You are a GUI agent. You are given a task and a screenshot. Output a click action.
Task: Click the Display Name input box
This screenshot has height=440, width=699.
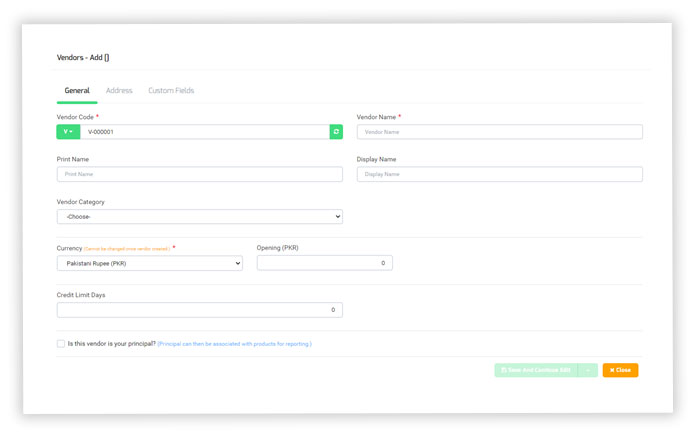point(499,174)
